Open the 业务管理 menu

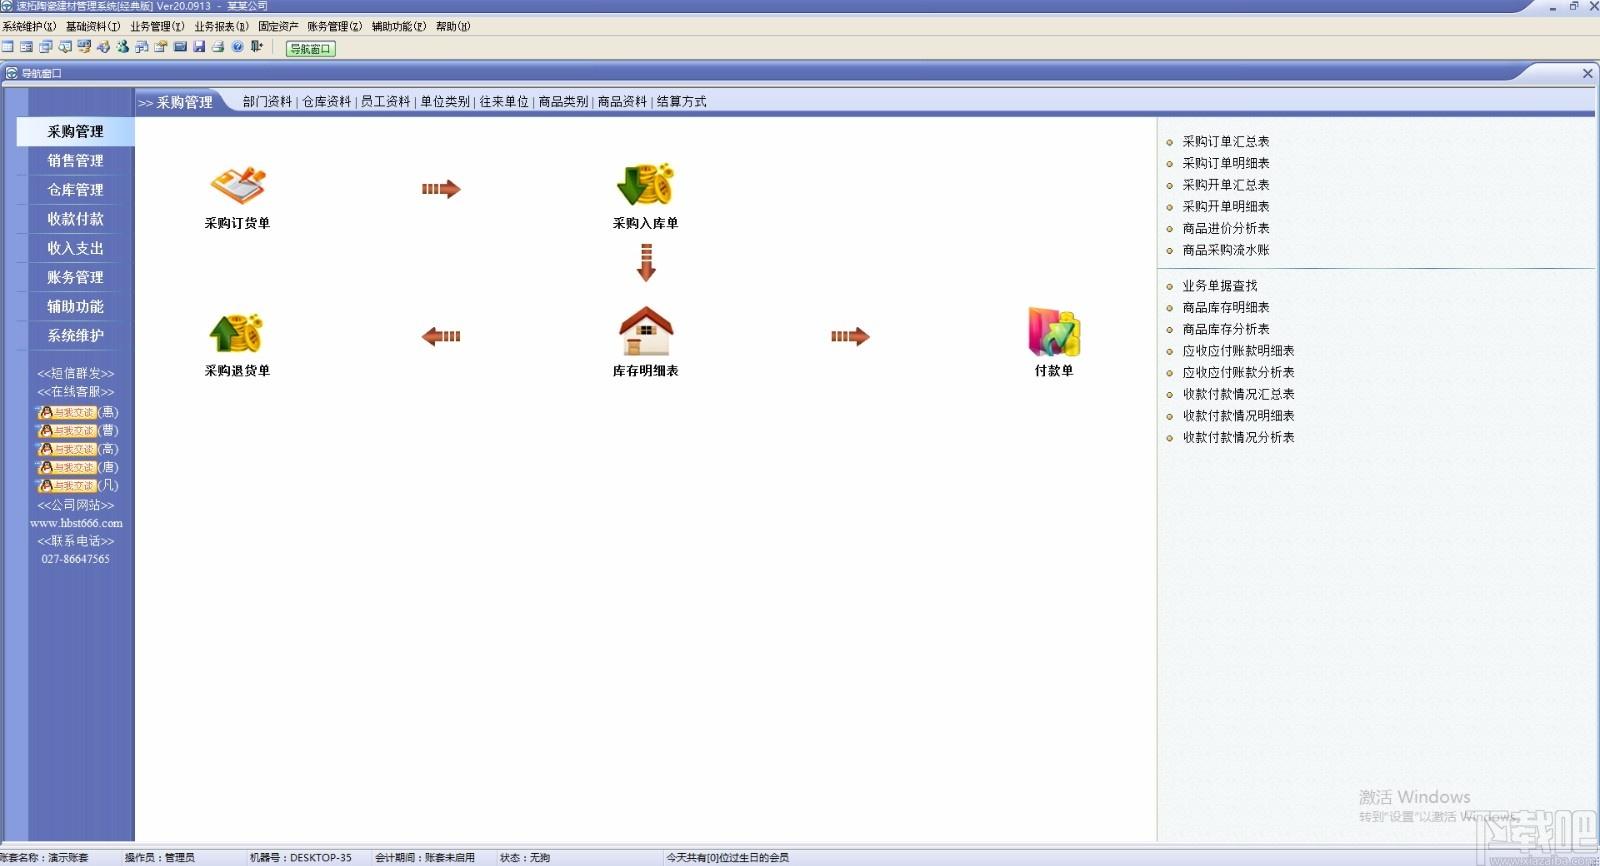157,27
